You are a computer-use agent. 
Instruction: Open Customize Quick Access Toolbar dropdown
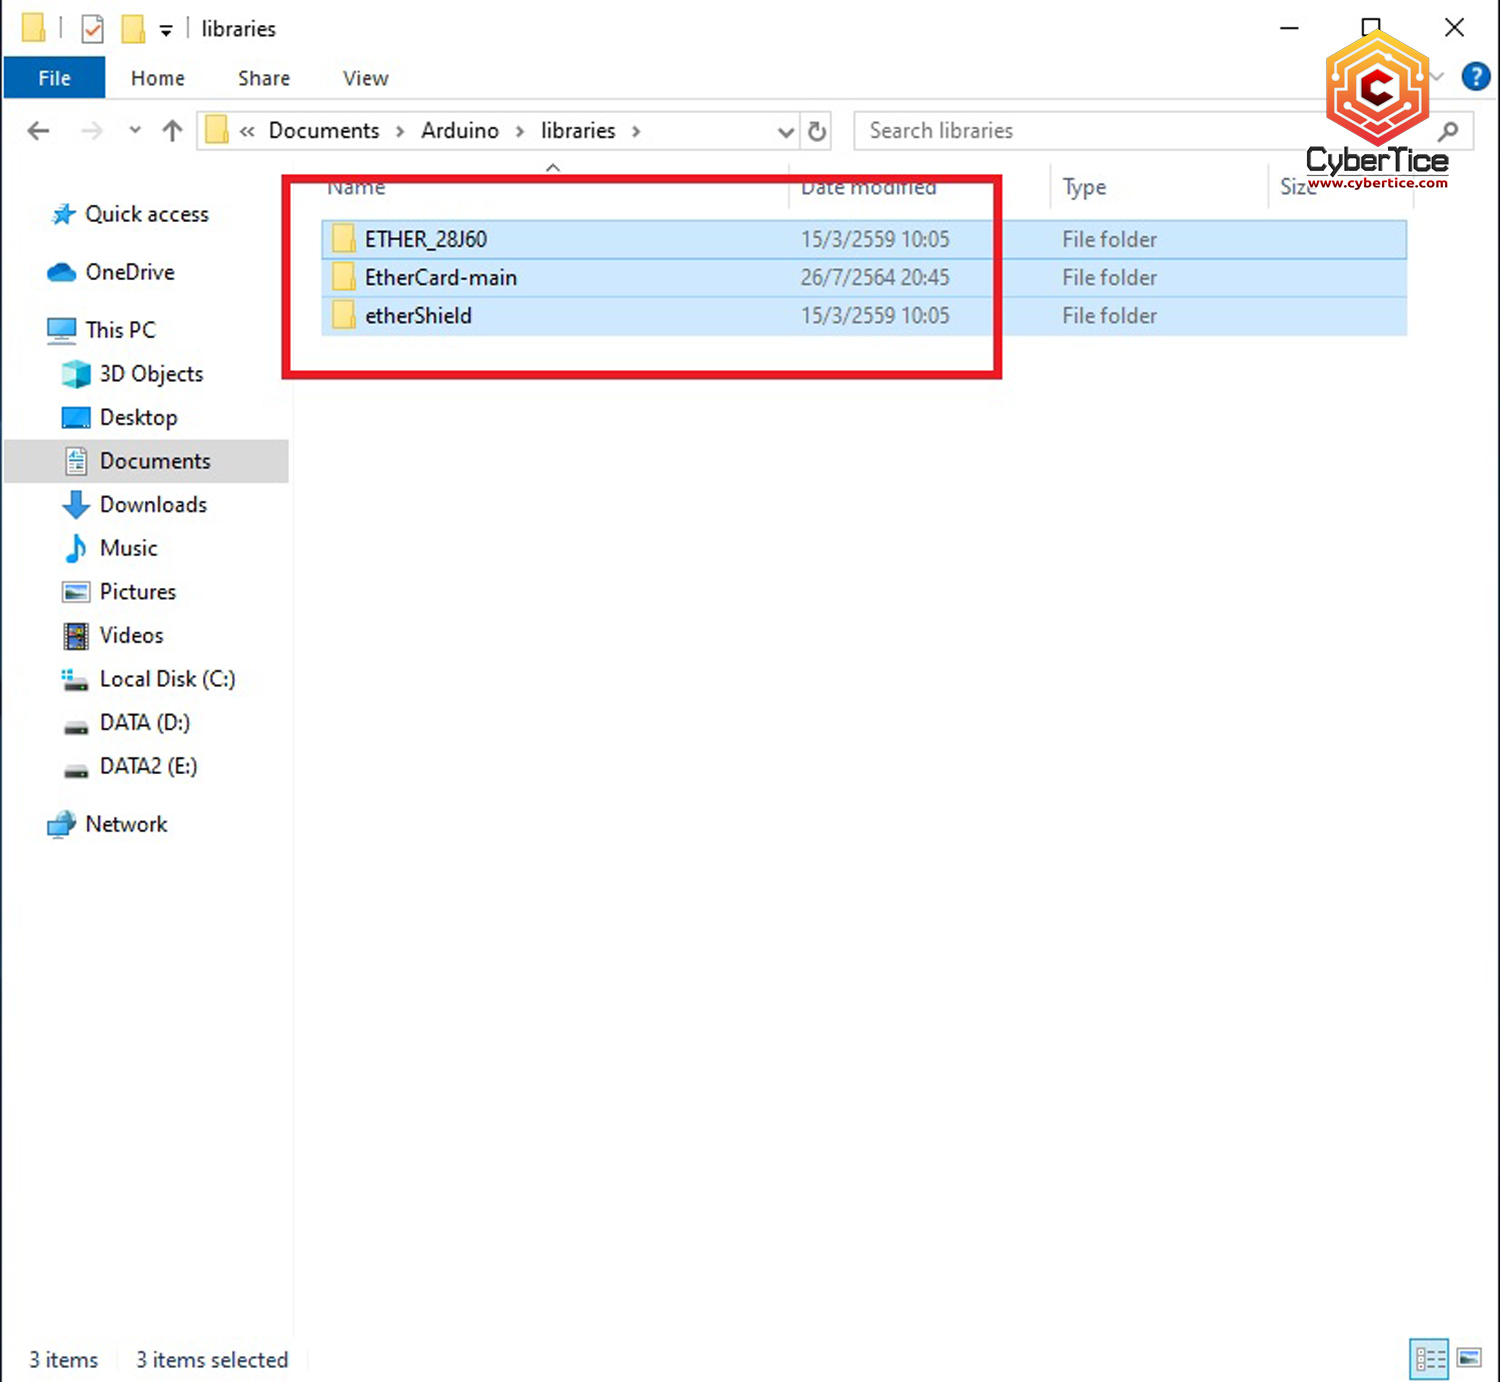tap(166, 31)
